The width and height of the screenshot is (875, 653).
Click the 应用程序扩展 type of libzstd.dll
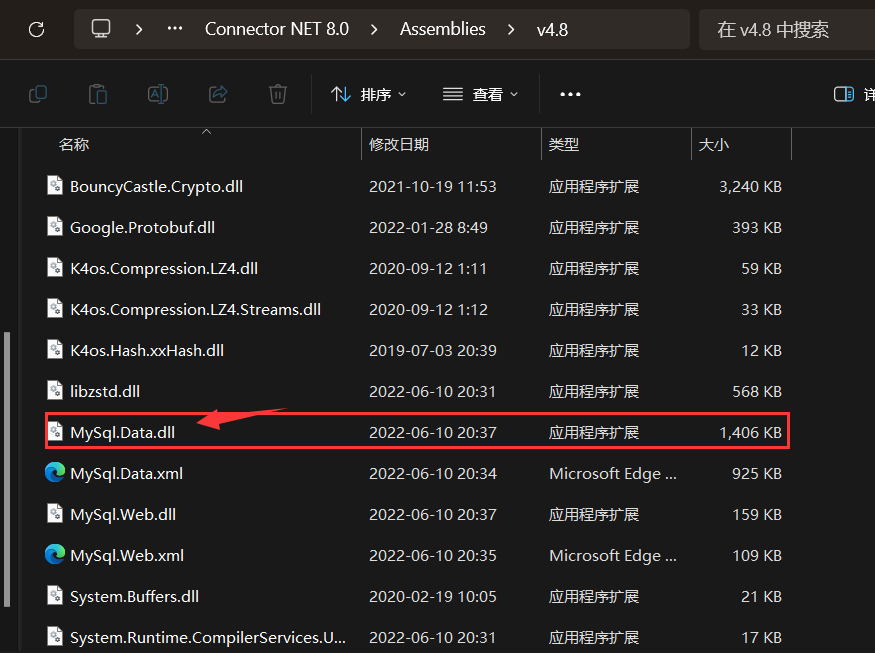point(594,392)
